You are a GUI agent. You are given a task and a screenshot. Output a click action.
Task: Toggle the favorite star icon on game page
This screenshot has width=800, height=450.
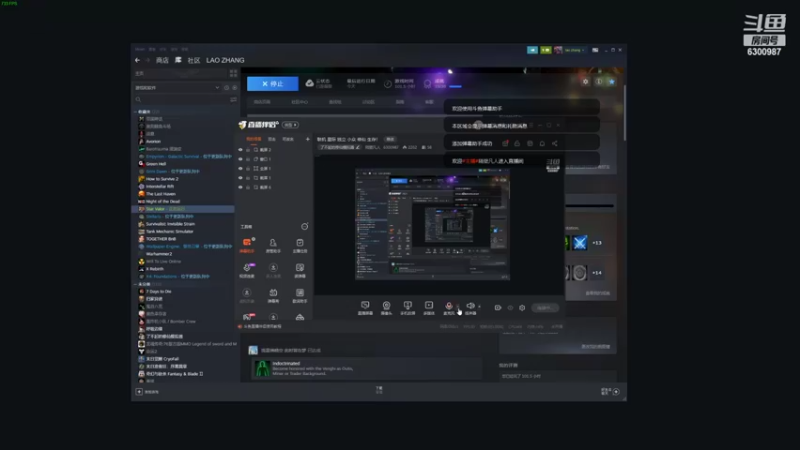[x=612, y=82]
